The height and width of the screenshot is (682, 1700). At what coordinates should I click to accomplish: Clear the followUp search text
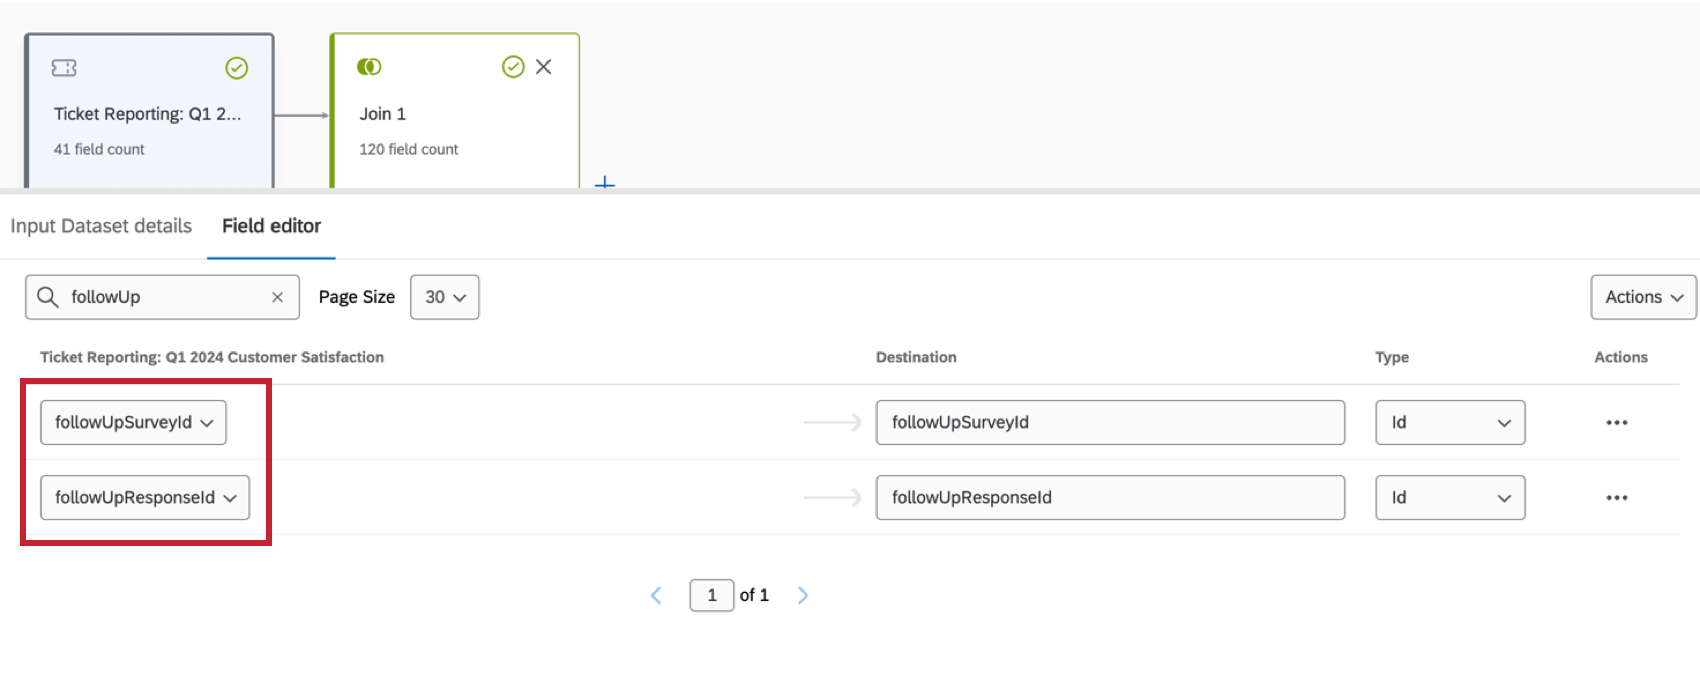click(x=277, y=298)
